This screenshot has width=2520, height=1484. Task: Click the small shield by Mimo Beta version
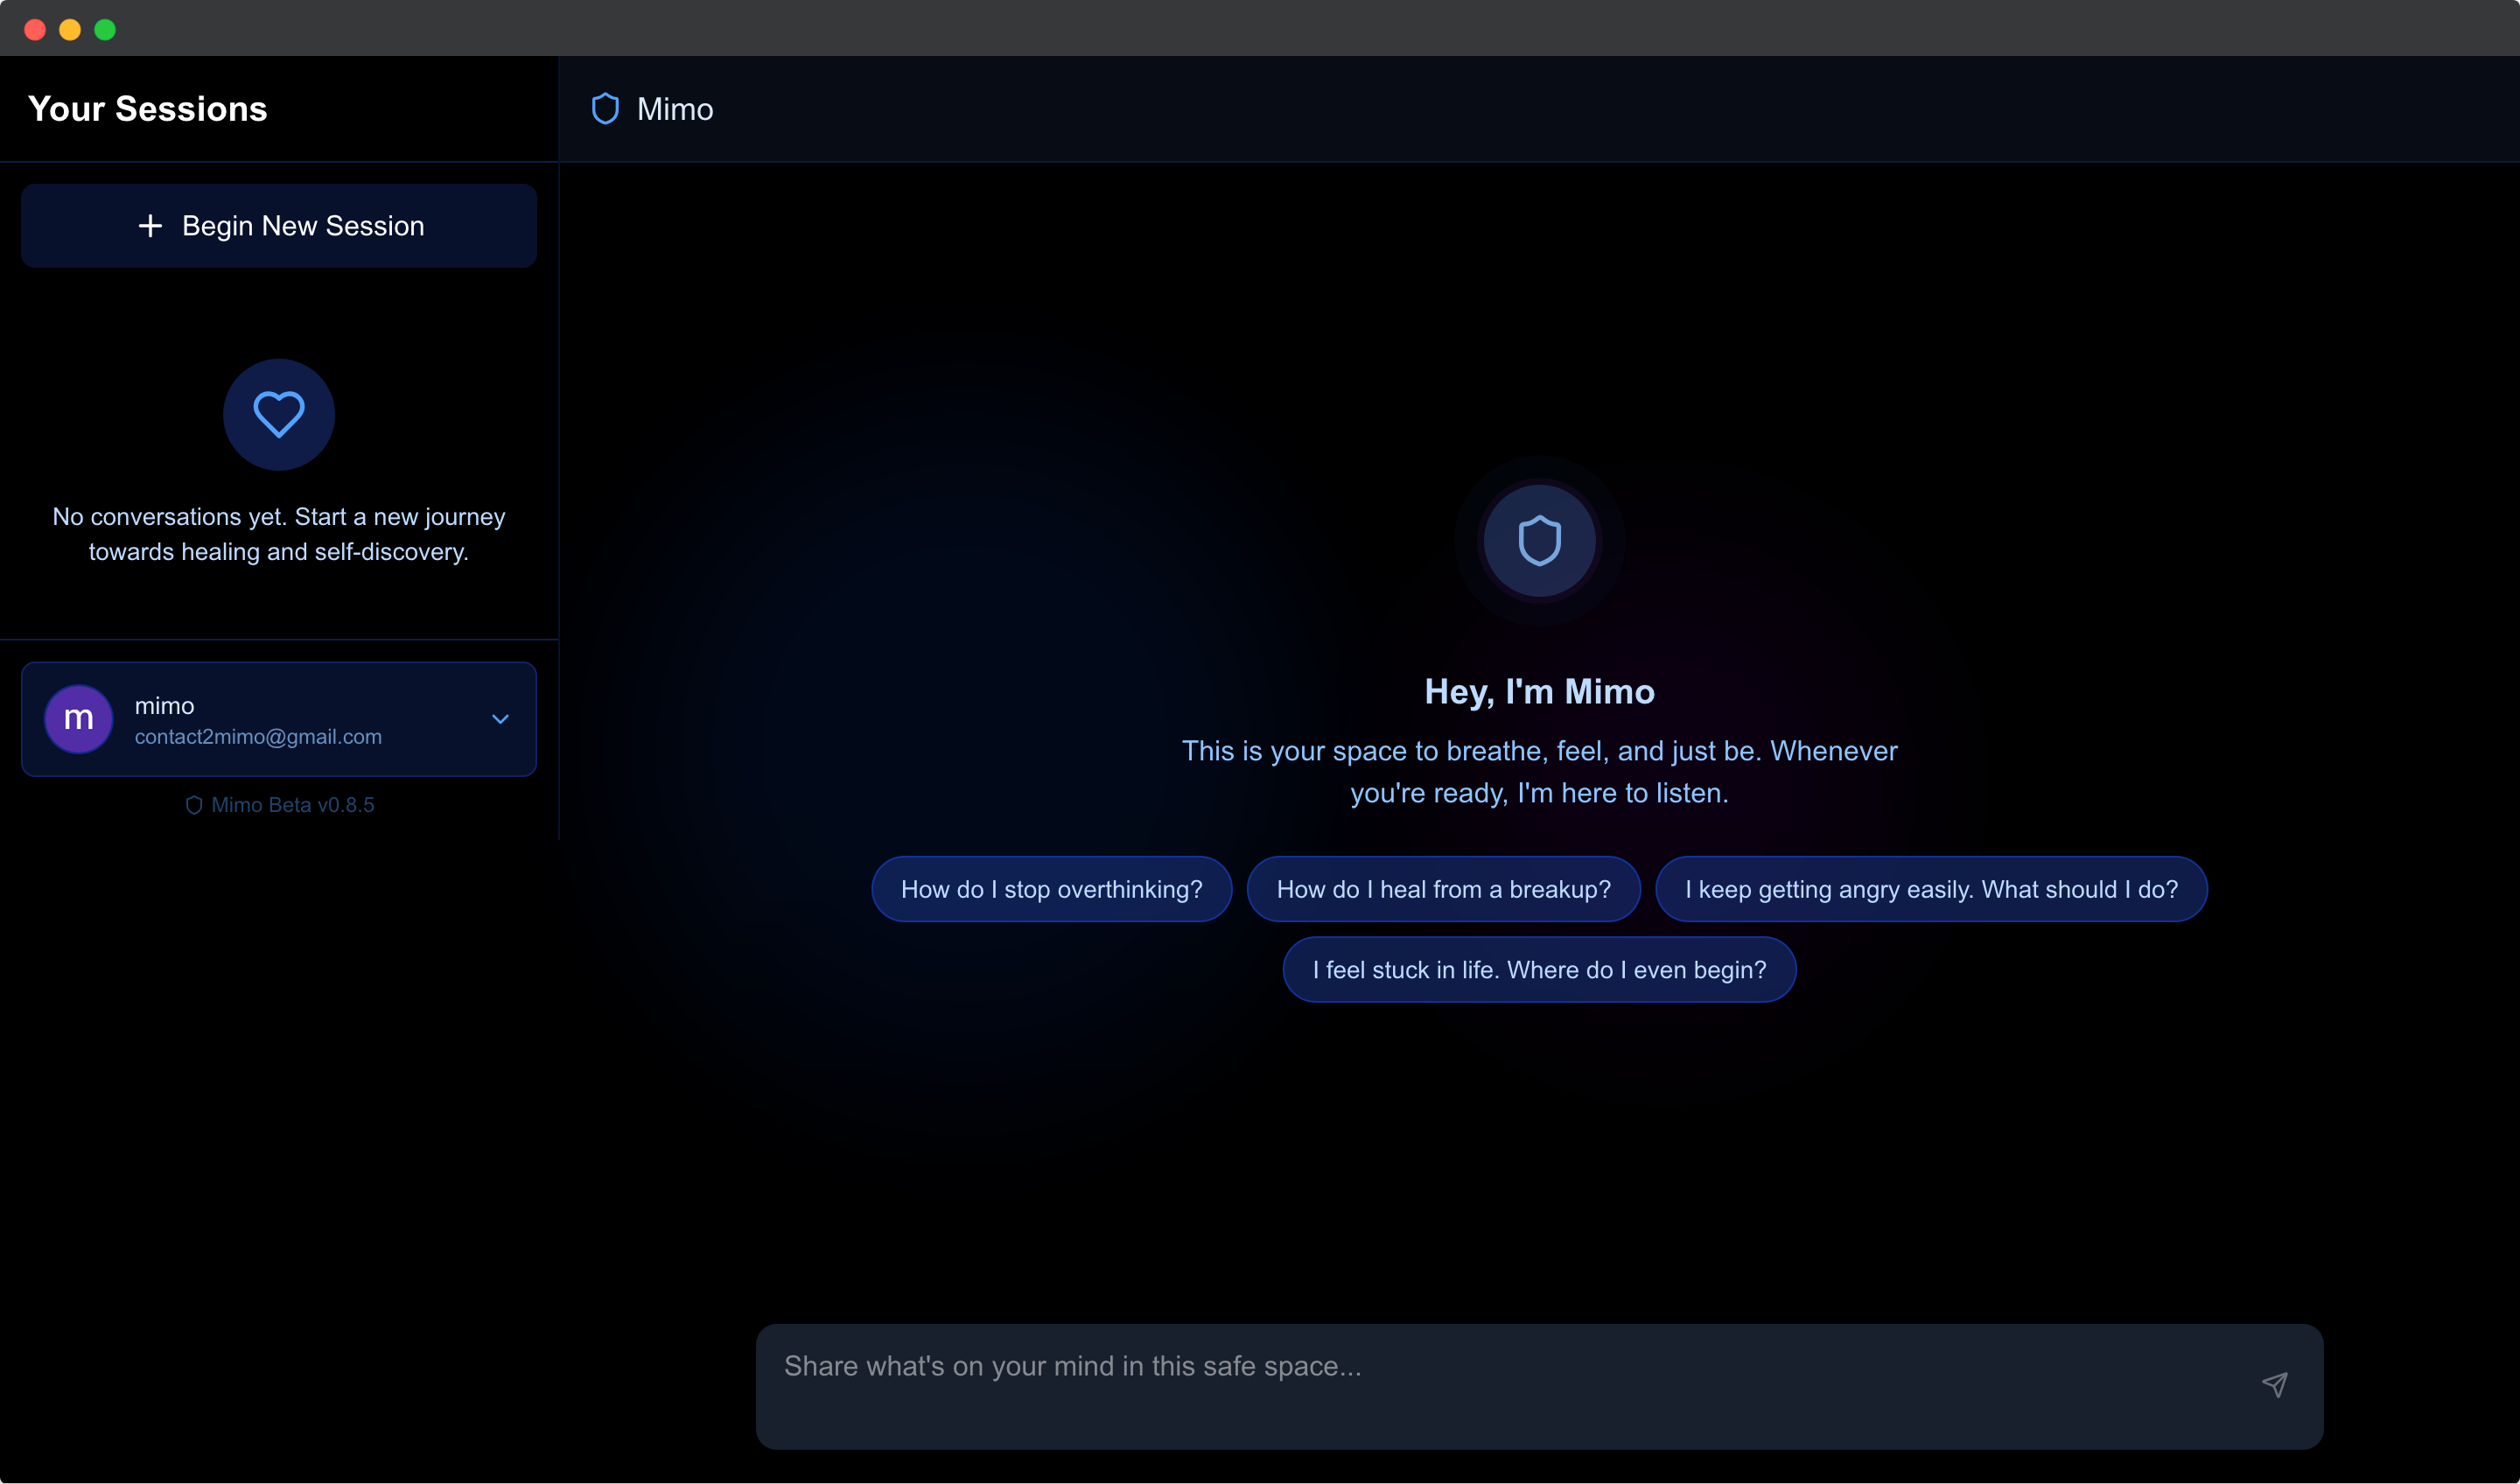(194, 805)
